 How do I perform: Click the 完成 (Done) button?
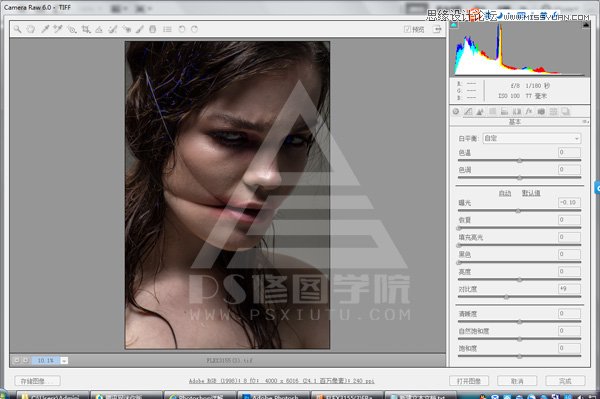[565, 381]
